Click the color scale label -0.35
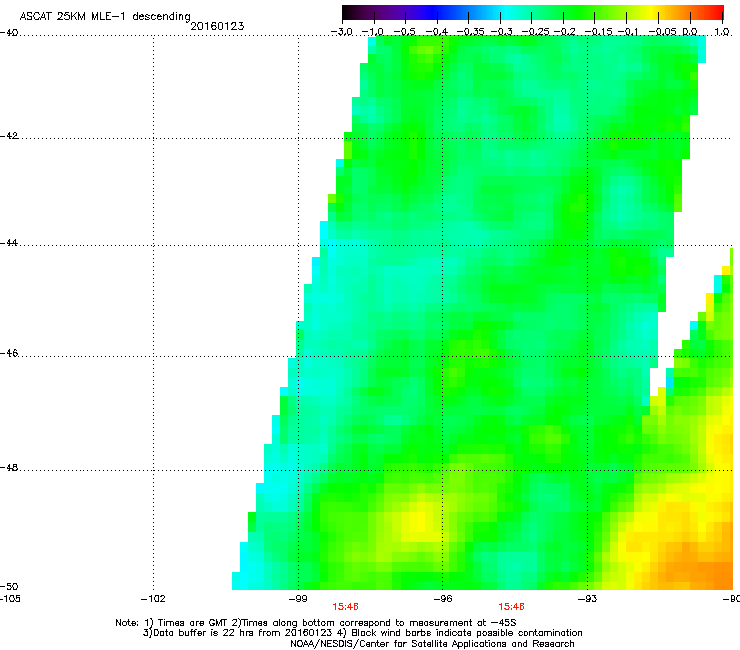This screenshot has height=650, width=740. point(471,32)
